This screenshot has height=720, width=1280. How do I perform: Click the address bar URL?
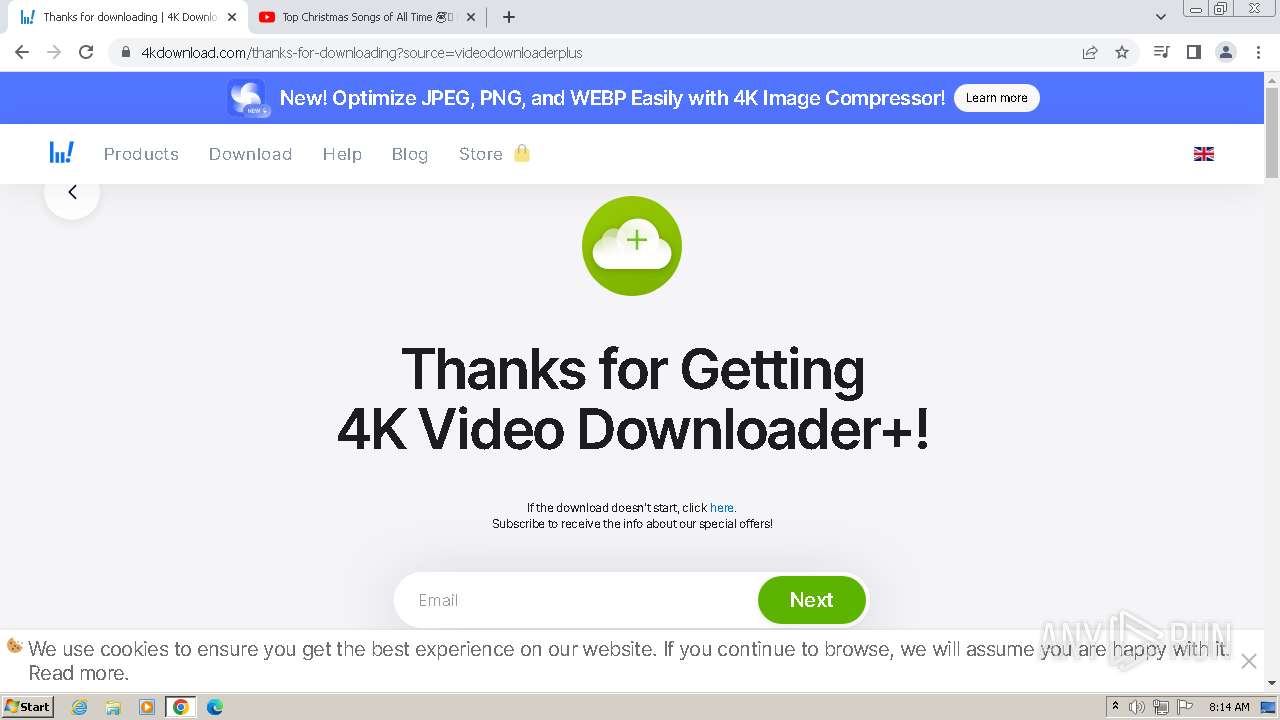click(x=362, y=53)
